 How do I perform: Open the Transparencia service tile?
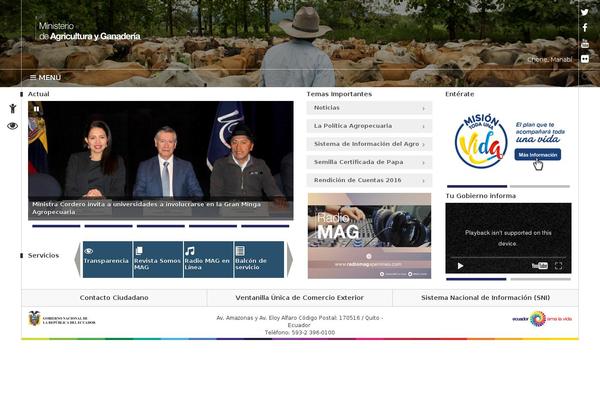[107, 259]
